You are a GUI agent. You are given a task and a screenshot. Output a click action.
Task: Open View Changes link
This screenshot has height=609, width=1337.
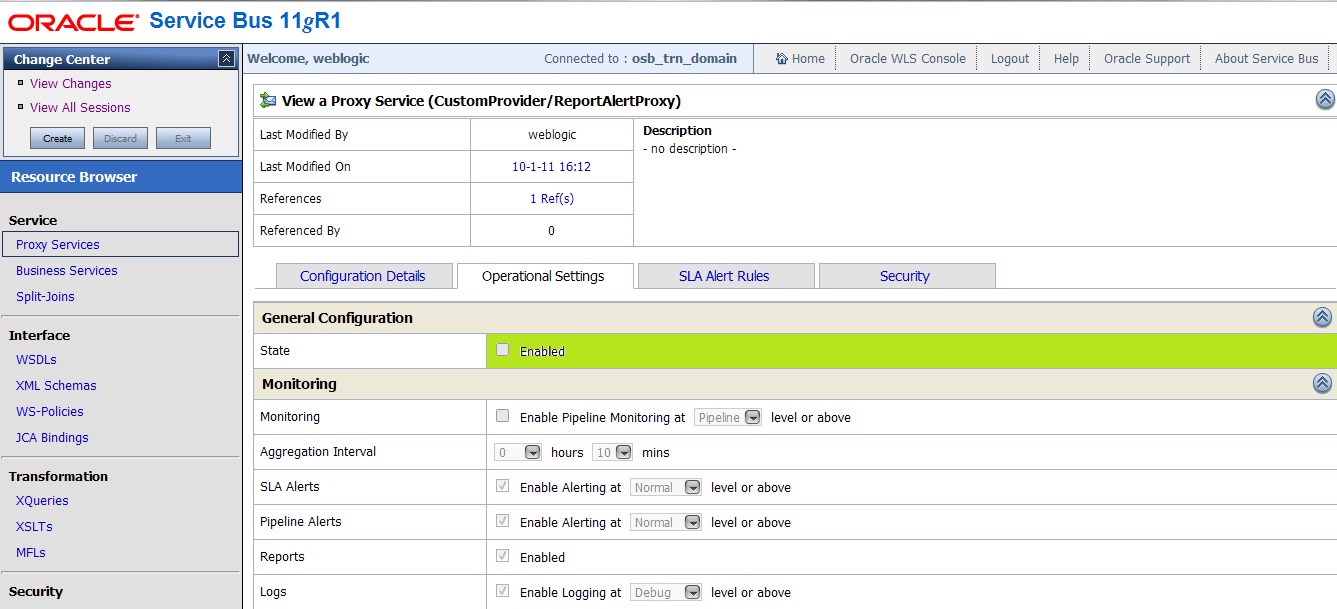70,84
